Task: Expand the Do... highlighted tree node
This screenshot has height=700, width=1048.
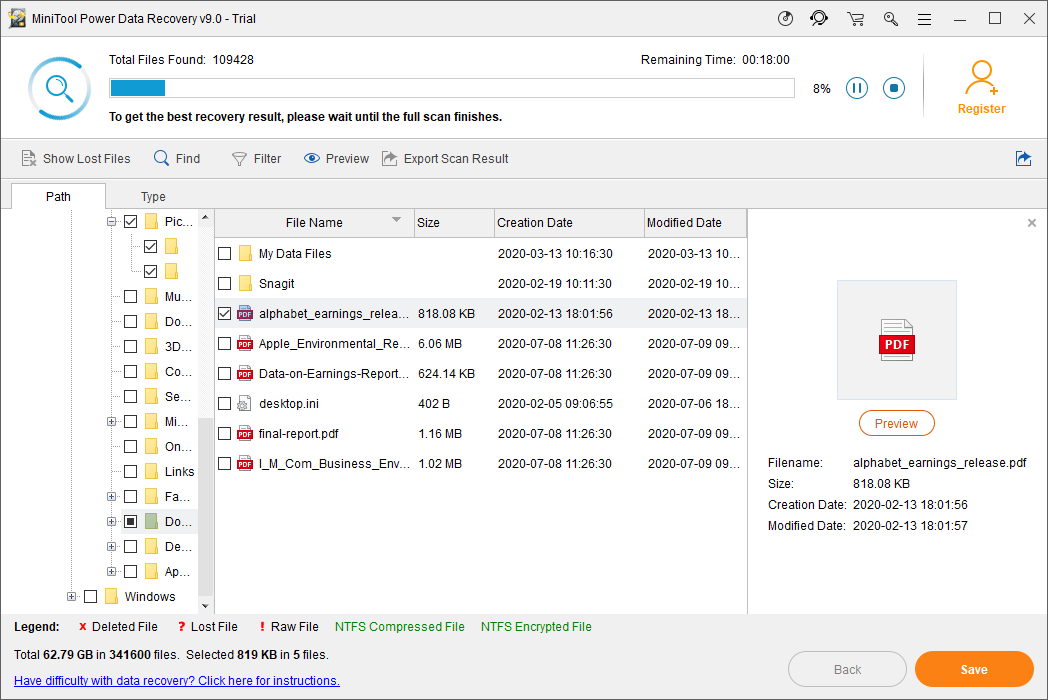Action: (x=112, y=521)
